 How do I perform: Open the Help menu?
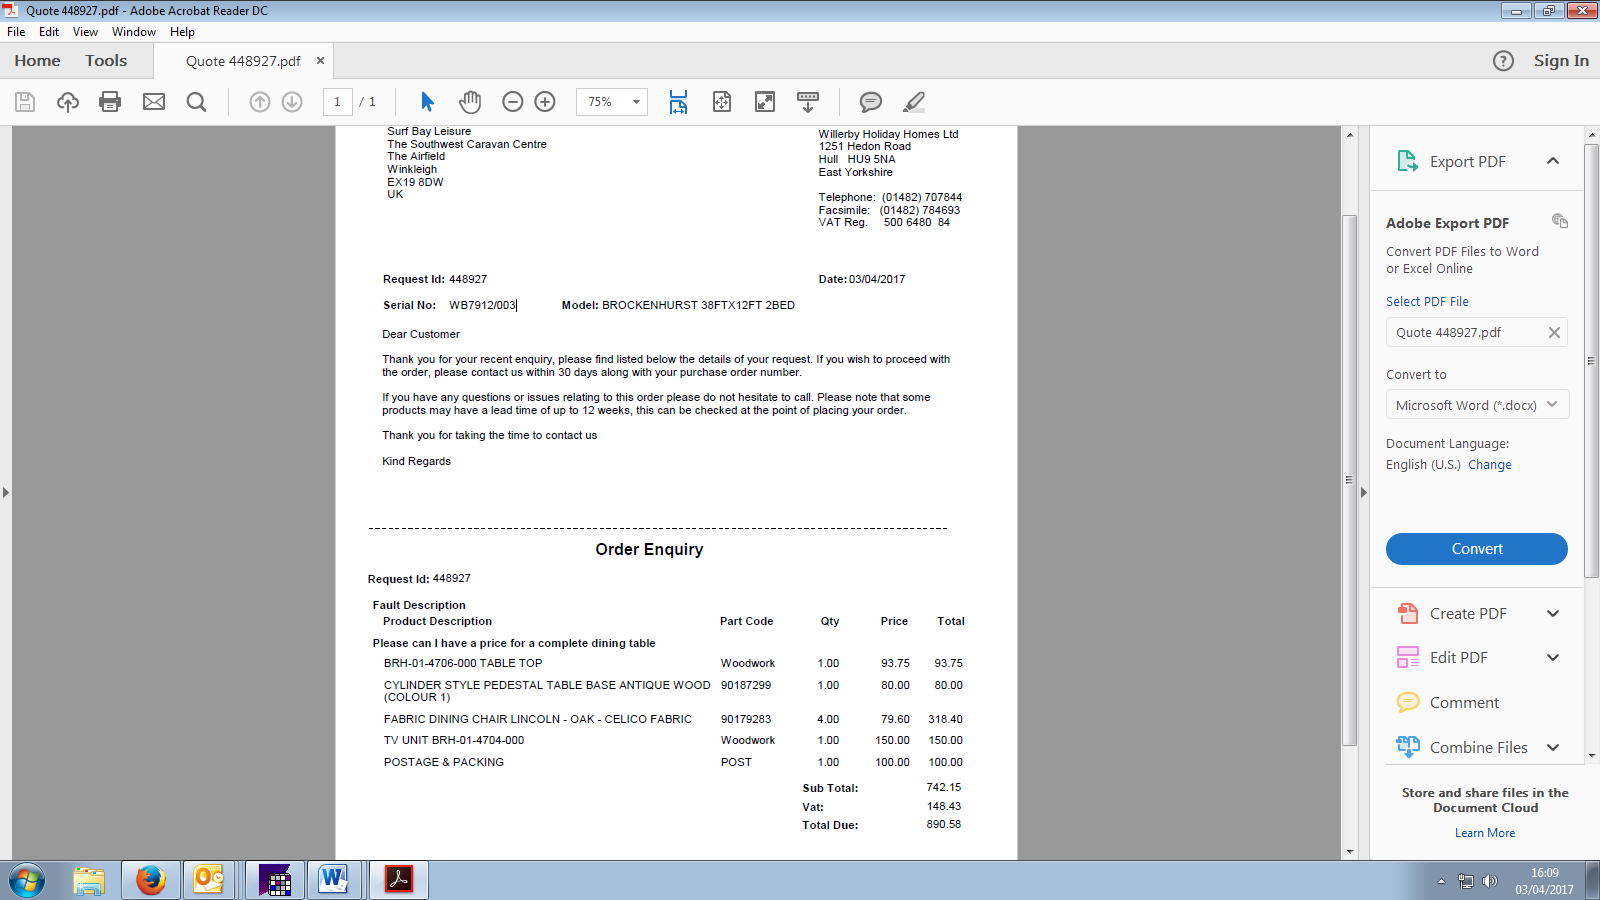(182, 32)
